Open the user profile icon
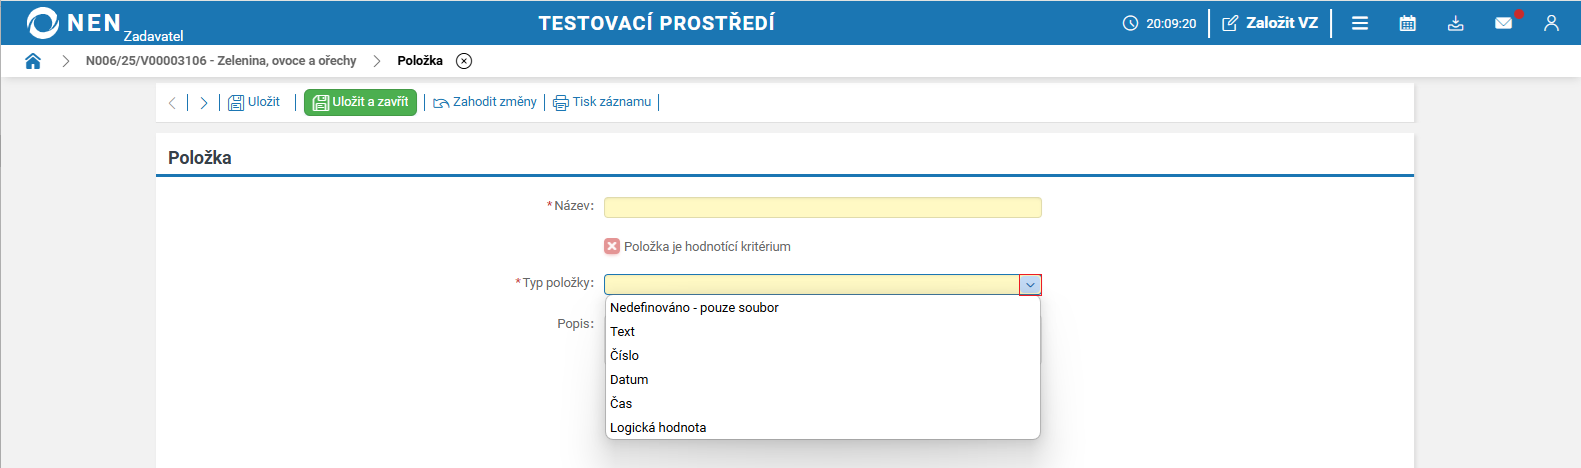The width and height of the screenshot is (1581, 468). pos(1551,23)
